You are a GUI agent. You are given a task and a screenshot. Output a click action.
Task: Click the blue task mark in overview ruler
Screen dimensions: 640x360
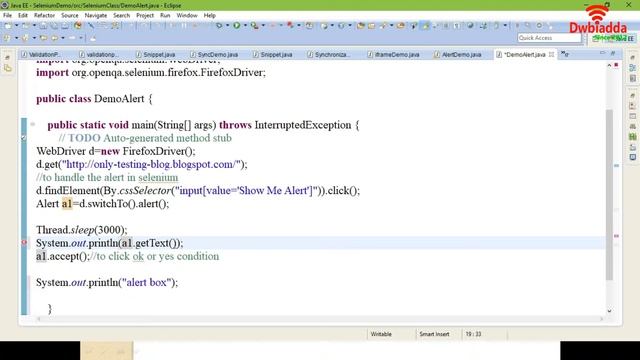(x=616, y=165)
